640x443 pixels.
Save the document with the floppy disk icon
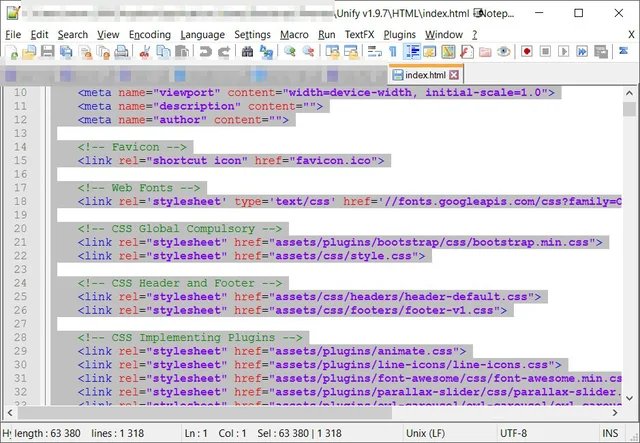[48, 52]
